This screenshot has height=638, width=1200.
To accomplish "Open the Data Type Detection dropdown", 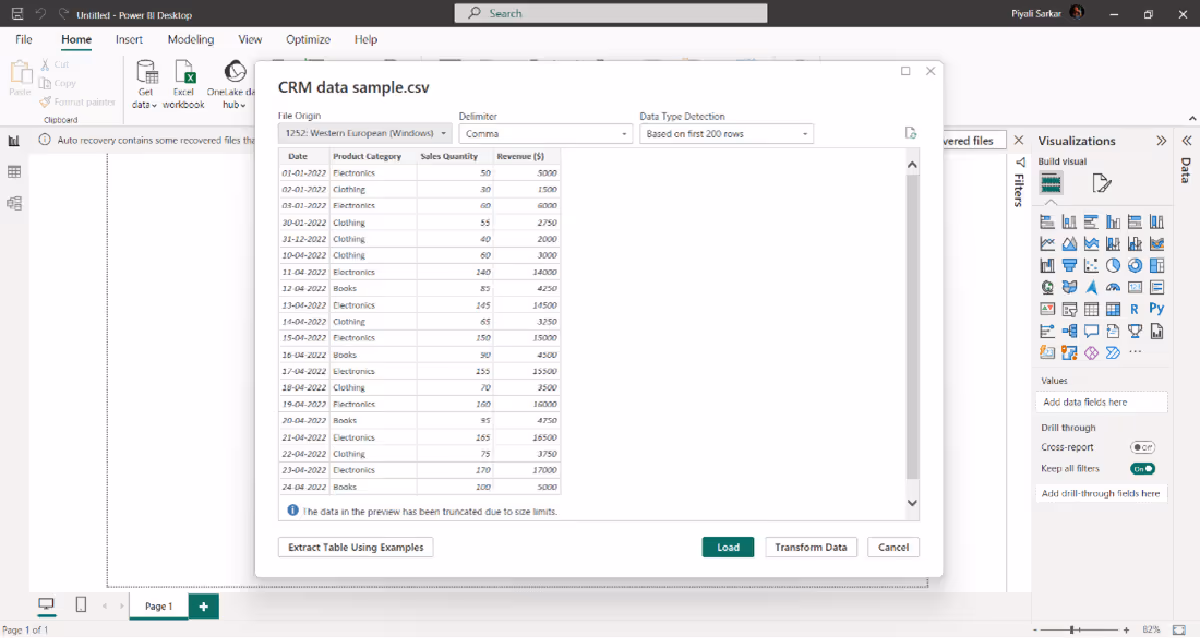I will 727,133.
